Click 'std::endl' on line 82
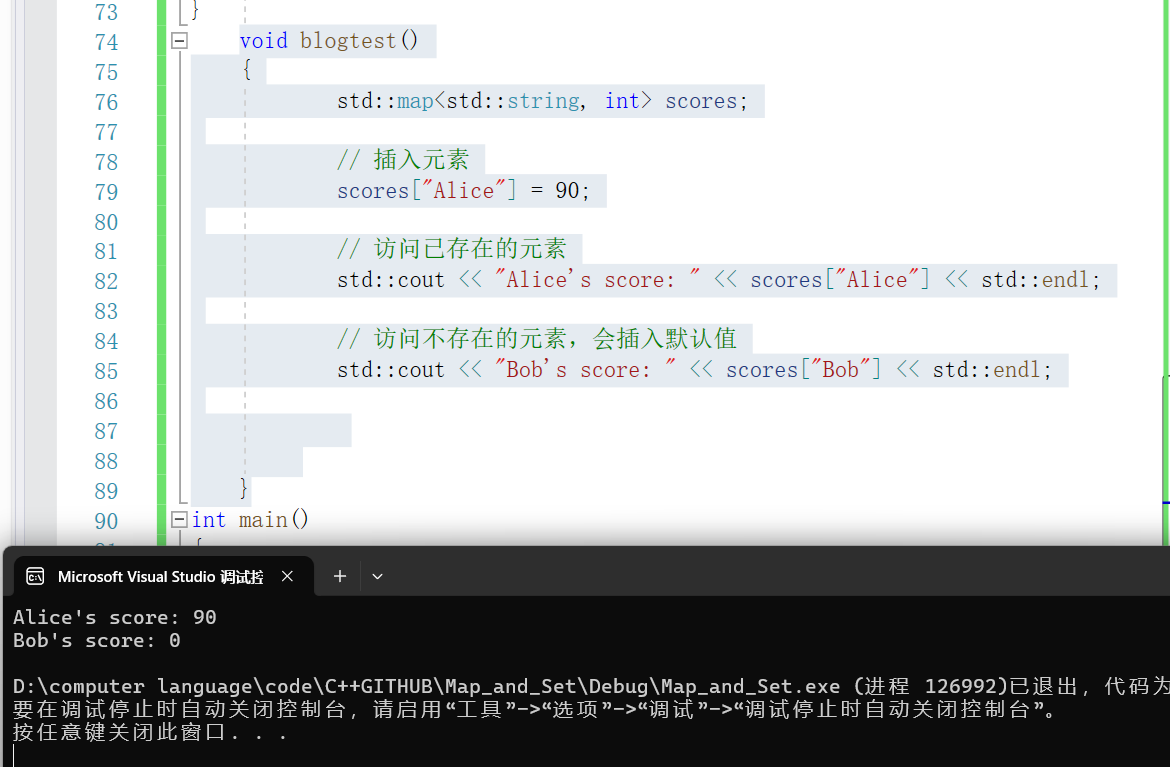The height and width of the screenshot is (767, 1170). coord(1034,280)
